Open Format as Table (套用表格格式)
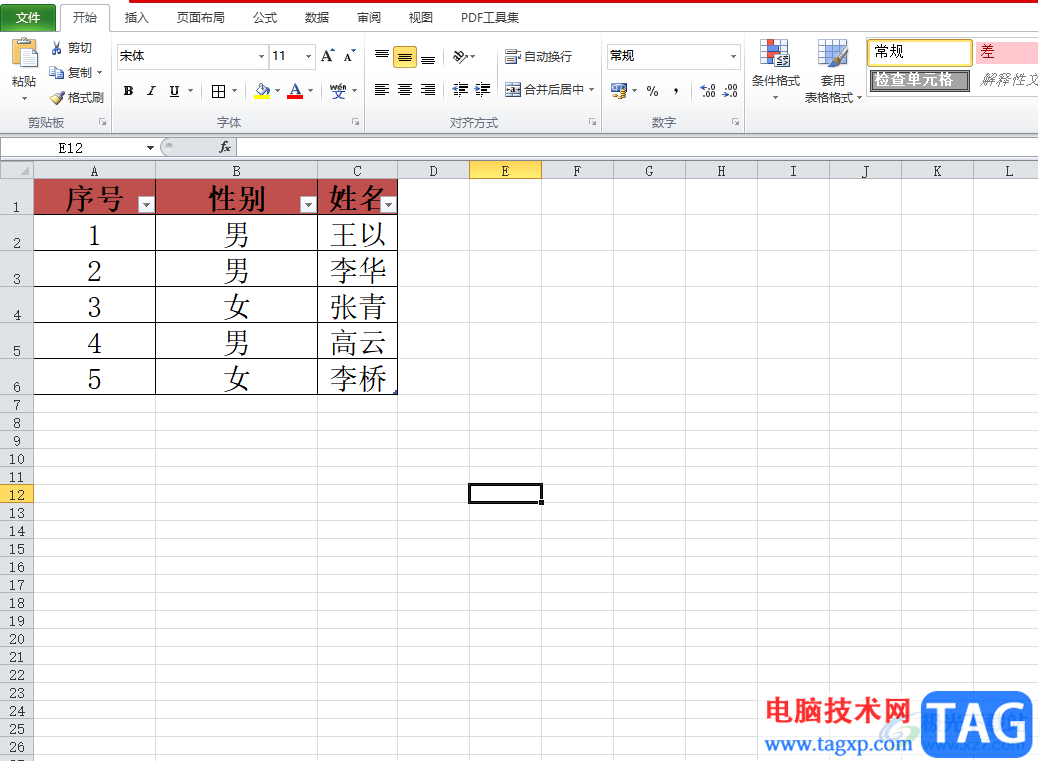 coord(833,71)
